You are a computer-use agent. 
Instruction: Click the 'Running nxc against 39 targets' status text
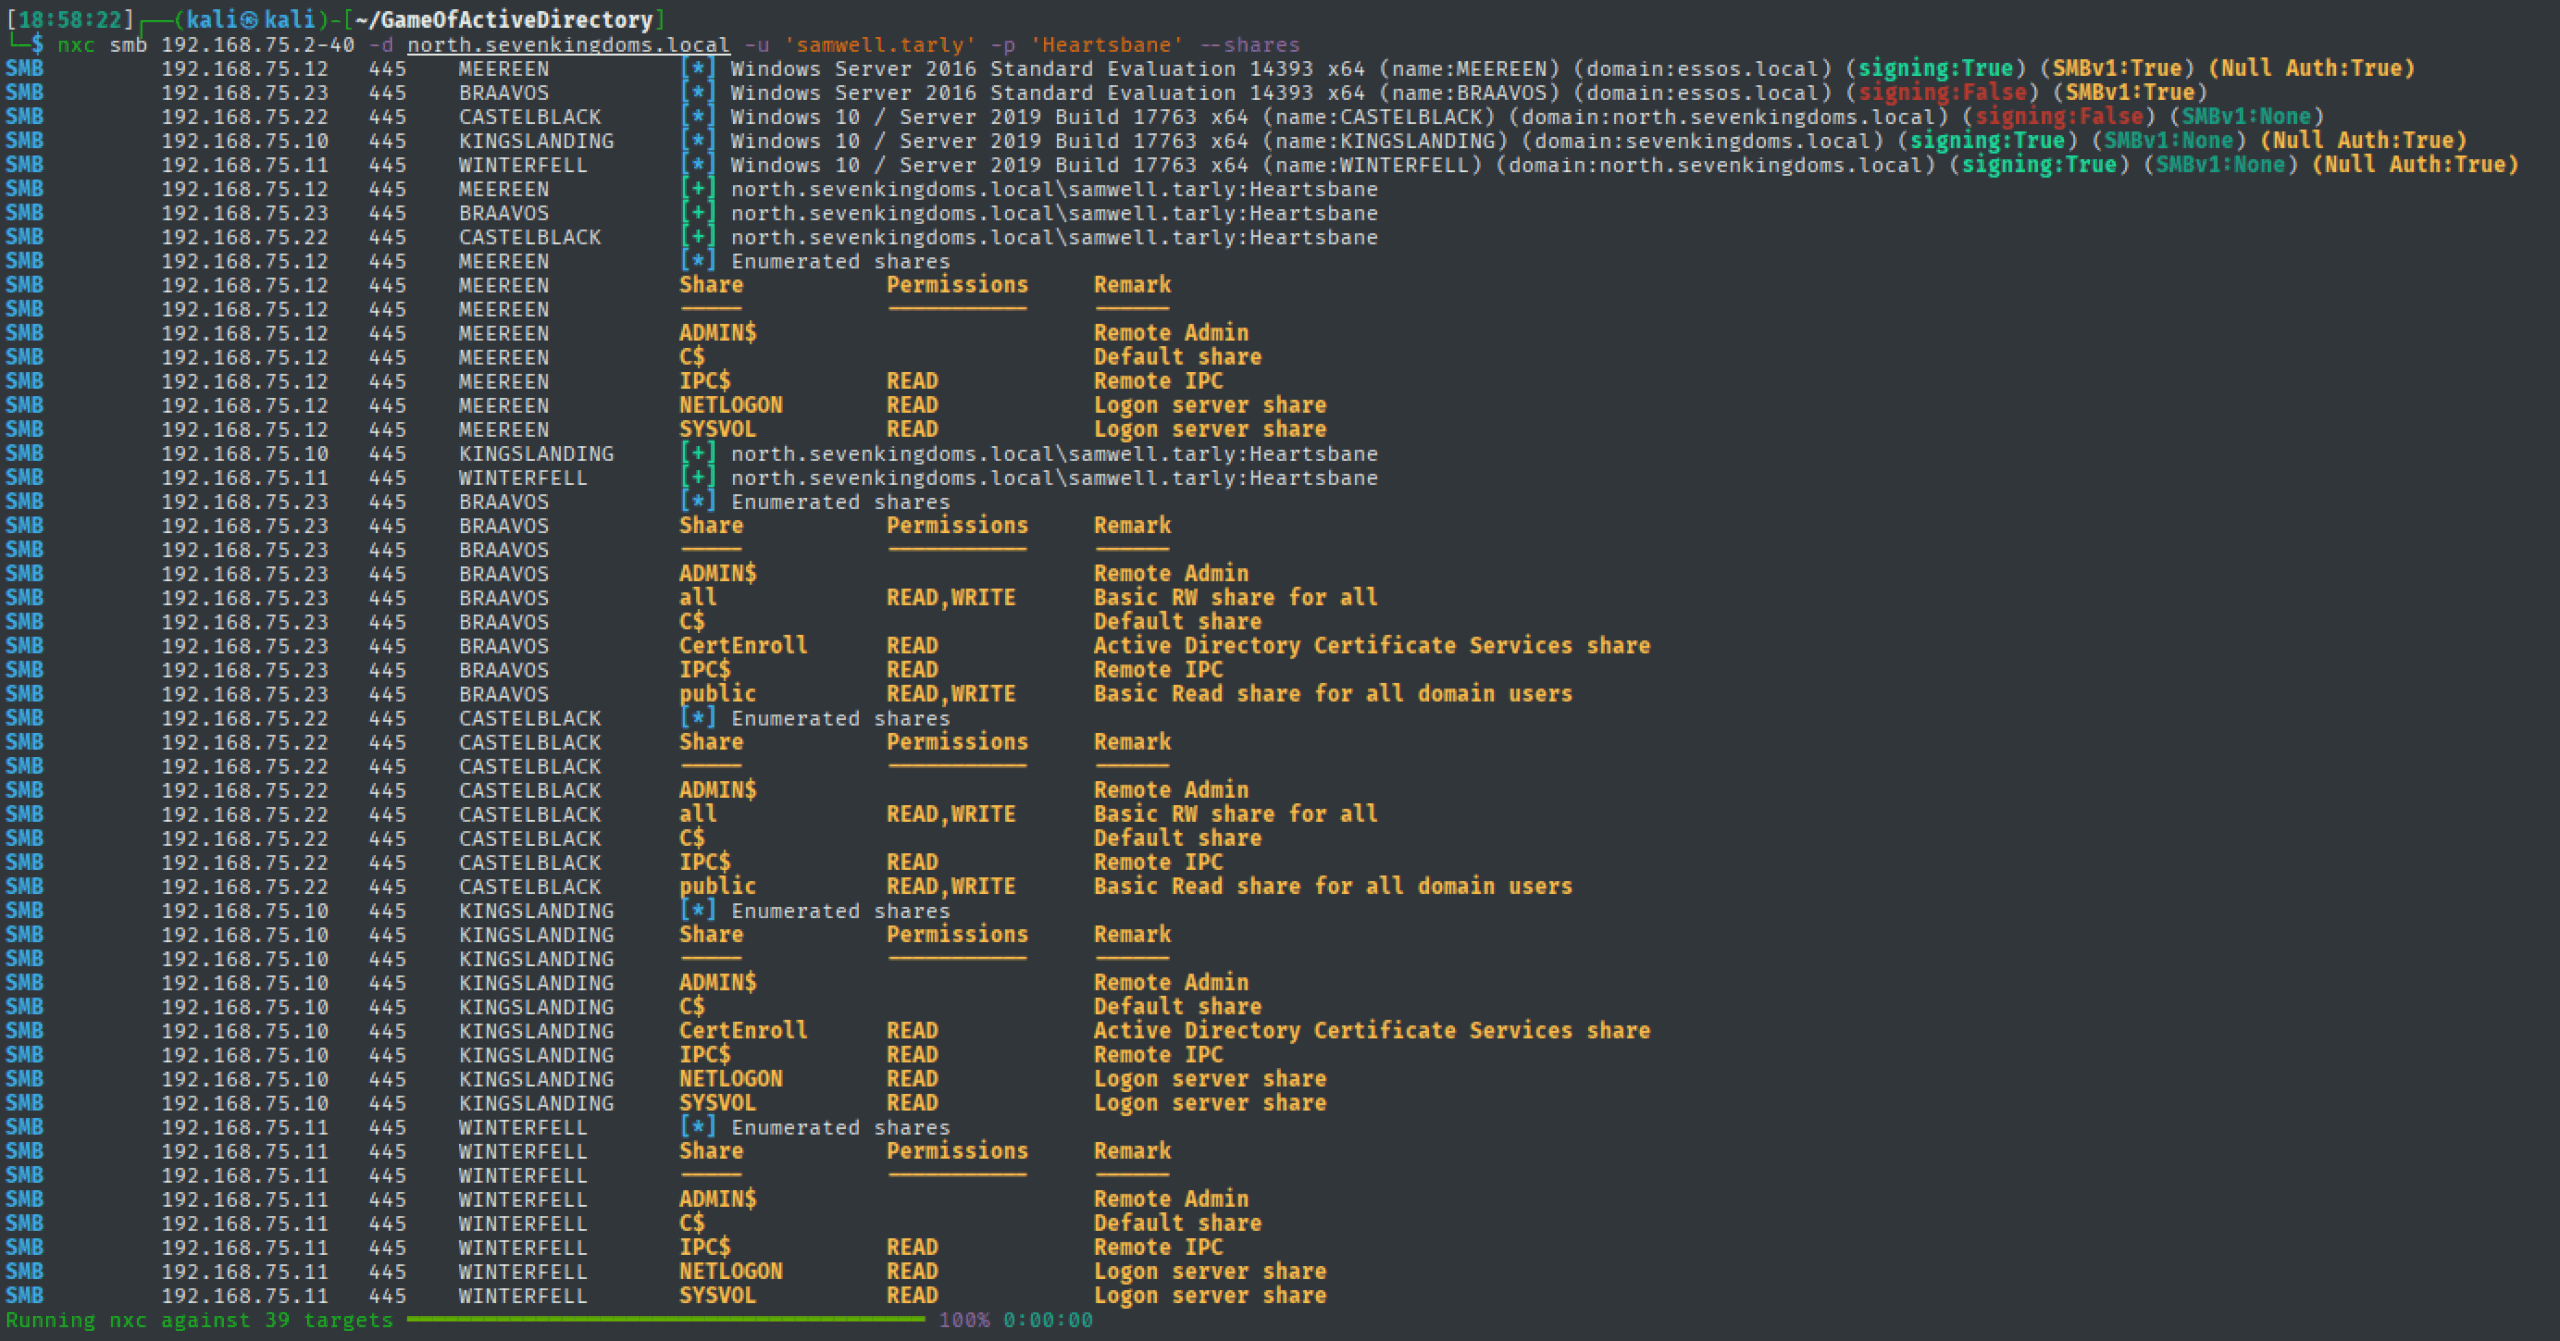click(199, 1320)
